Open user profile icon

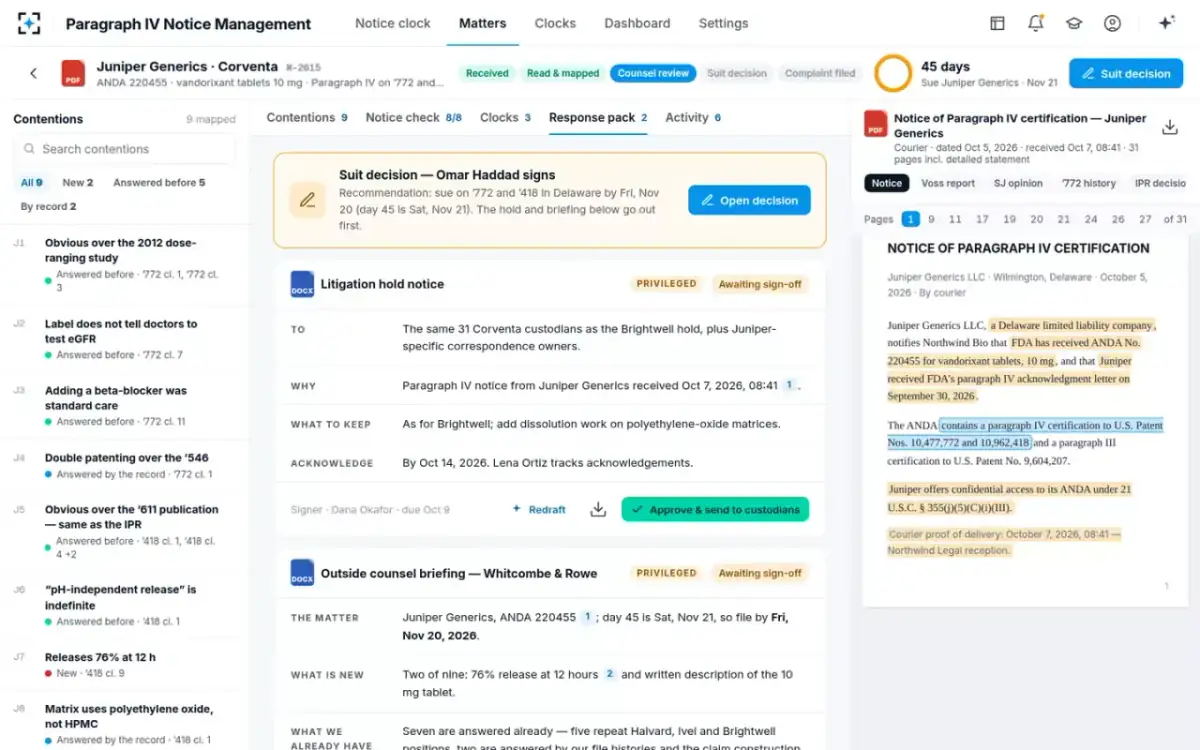click(1112, 23)
